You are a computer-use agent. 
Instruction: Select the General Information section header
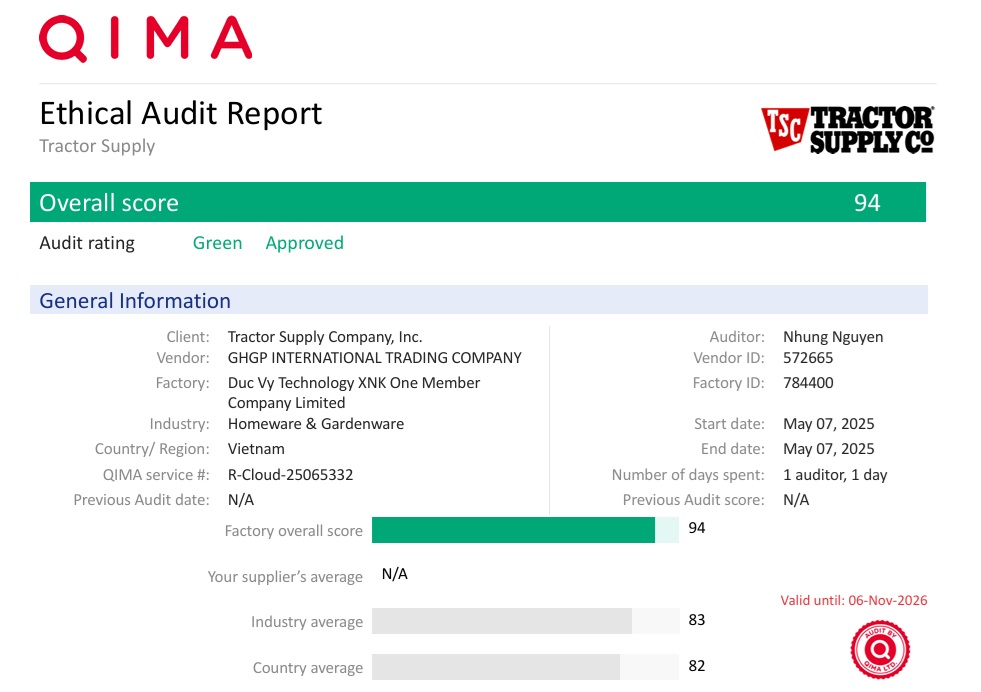coord(135,300)
